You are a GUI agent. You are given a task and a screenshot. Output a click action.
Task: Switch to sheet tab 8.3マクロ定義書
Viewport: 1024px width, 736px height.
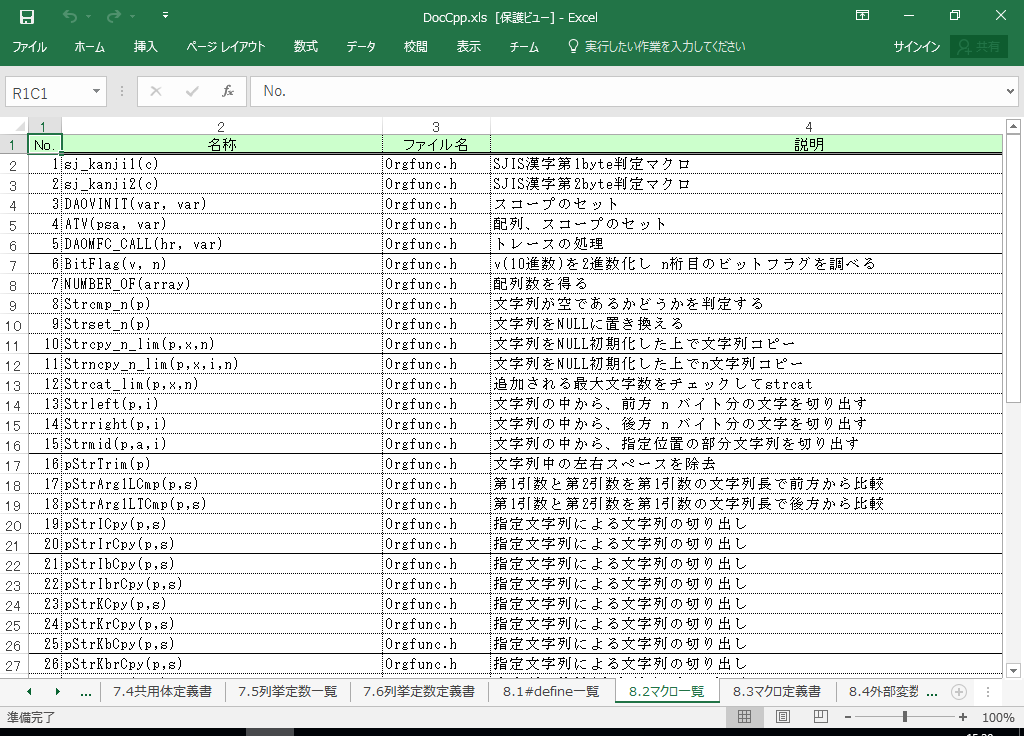click(776, 691)
